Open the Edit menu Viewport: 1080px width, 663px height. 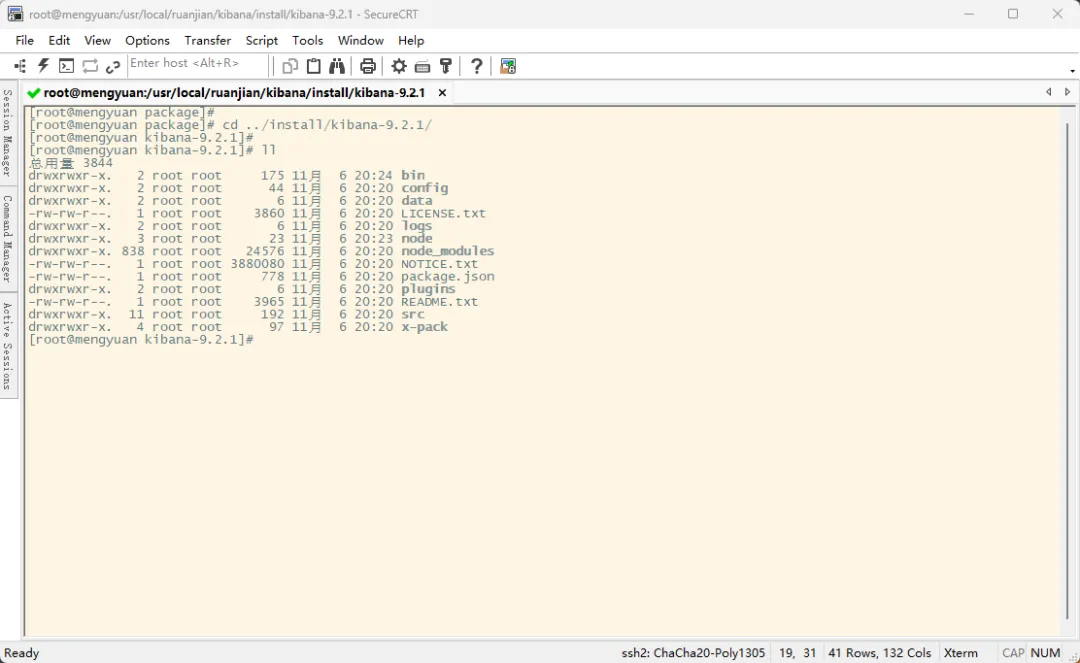tap(59, 41)
